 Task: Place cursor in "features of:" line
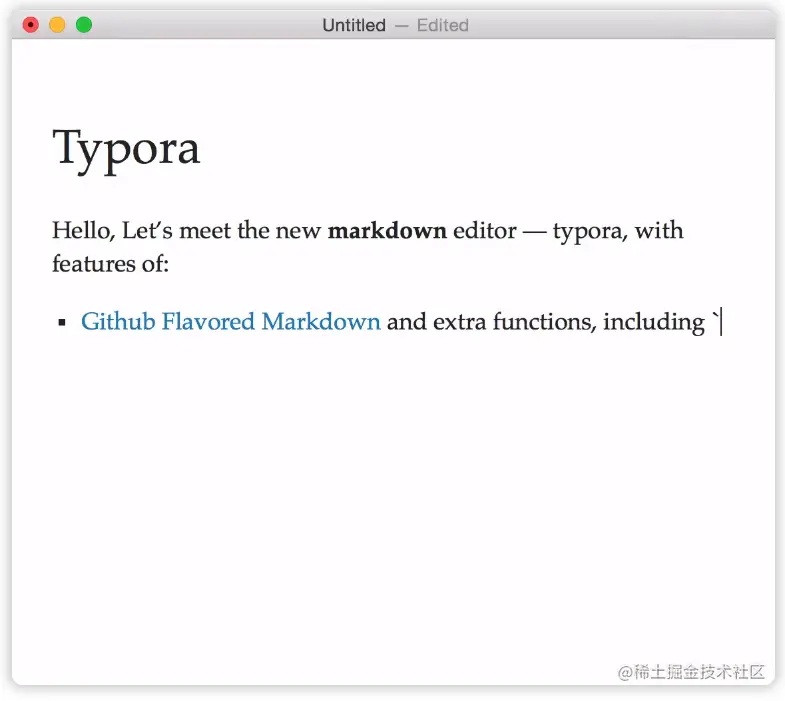111,264
